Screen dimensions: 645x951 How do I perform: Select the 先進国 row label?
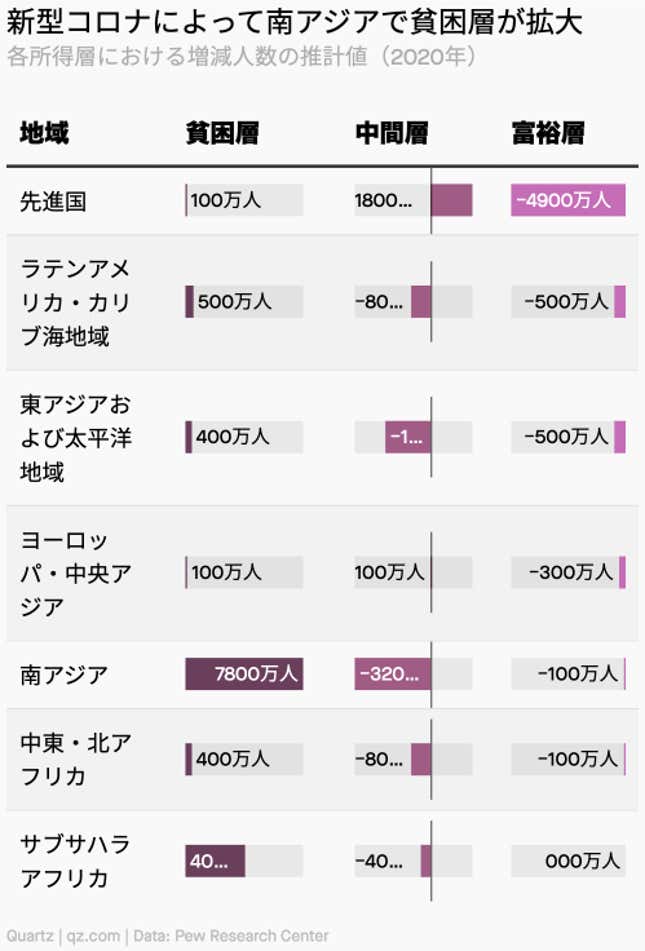[53, 201]
